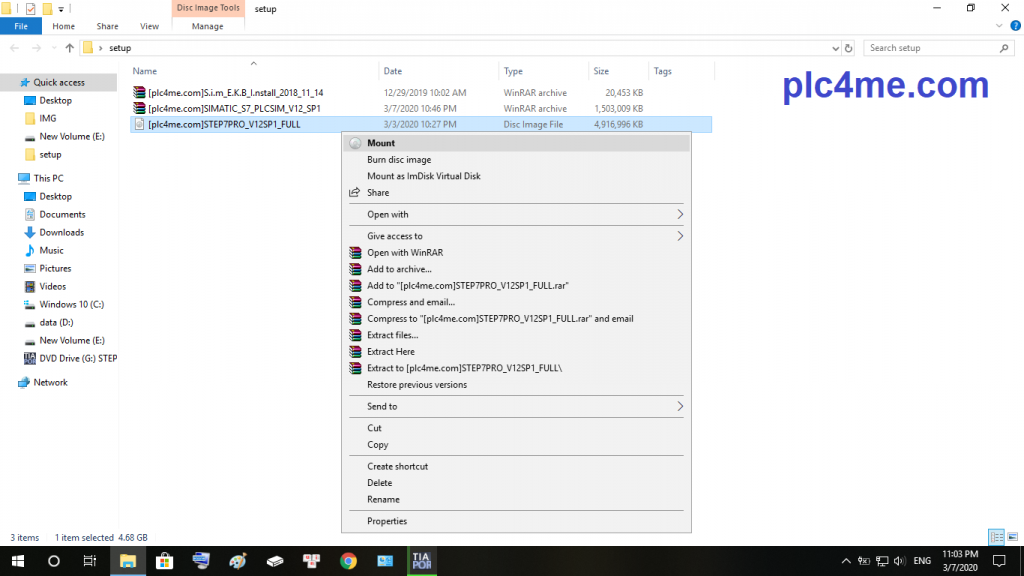Open Windows 10 (C:) drive
Viewport: 1024px width, 576px height.
tap(71, 304)
